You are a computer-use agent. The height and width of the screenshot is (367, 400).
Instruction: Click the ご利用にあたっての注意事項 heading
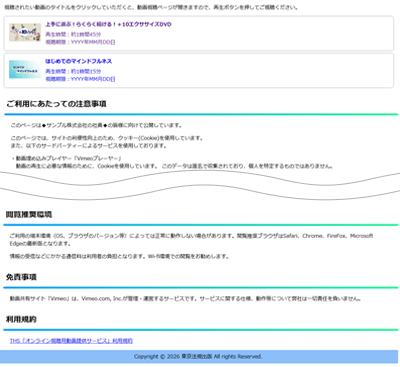tap(56, 104)
